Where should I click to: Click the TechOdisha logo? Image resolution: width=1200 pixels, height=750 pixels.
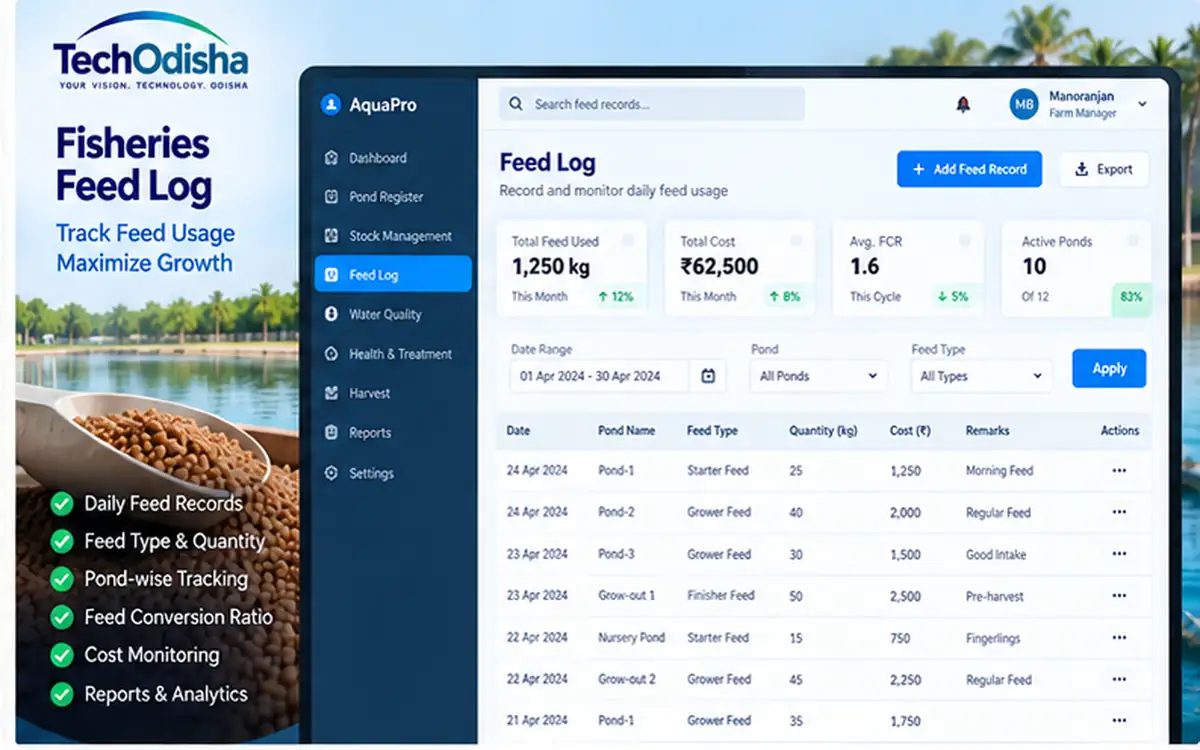[151, 52]
